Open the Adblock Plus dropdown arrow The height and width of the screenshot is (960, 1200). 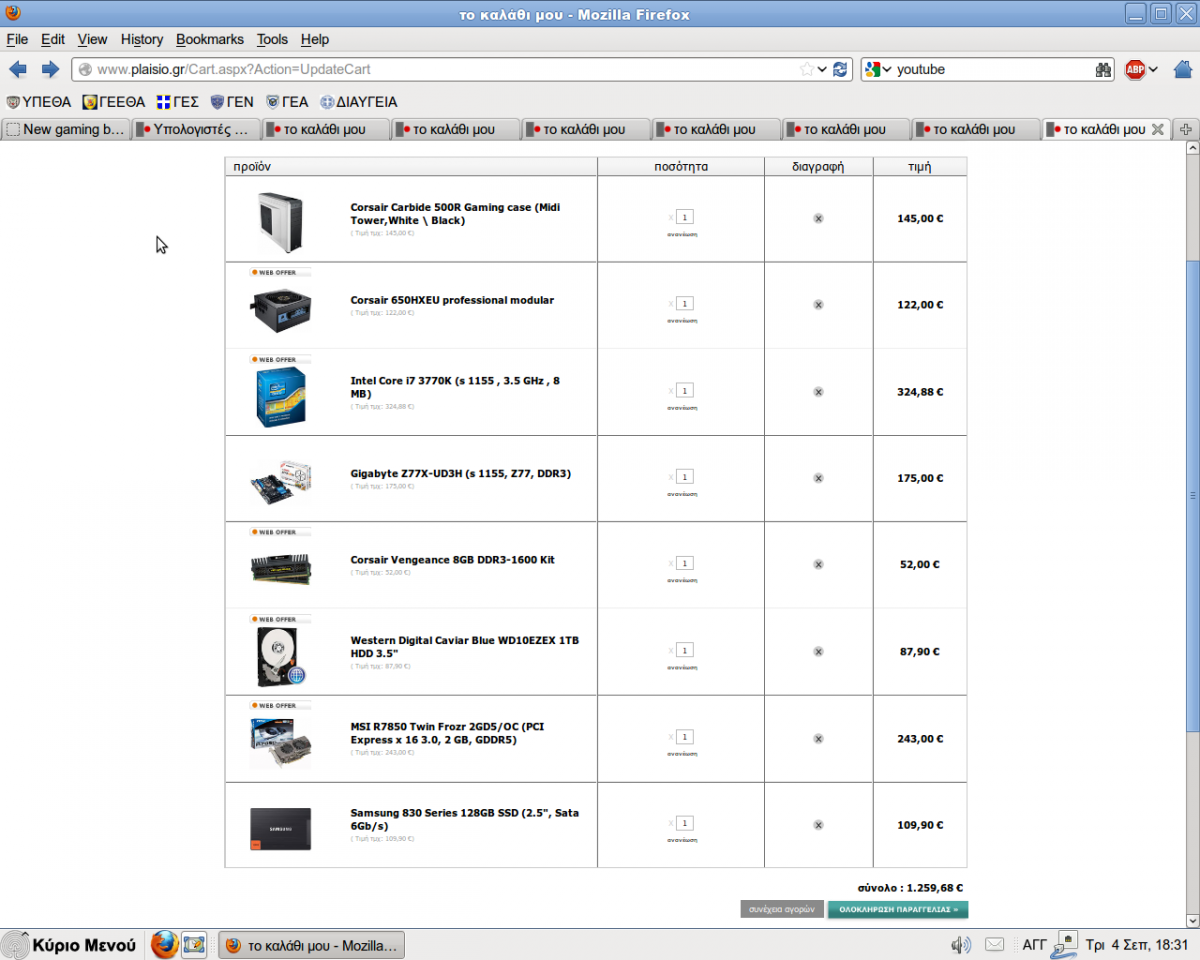[1153, 69]
